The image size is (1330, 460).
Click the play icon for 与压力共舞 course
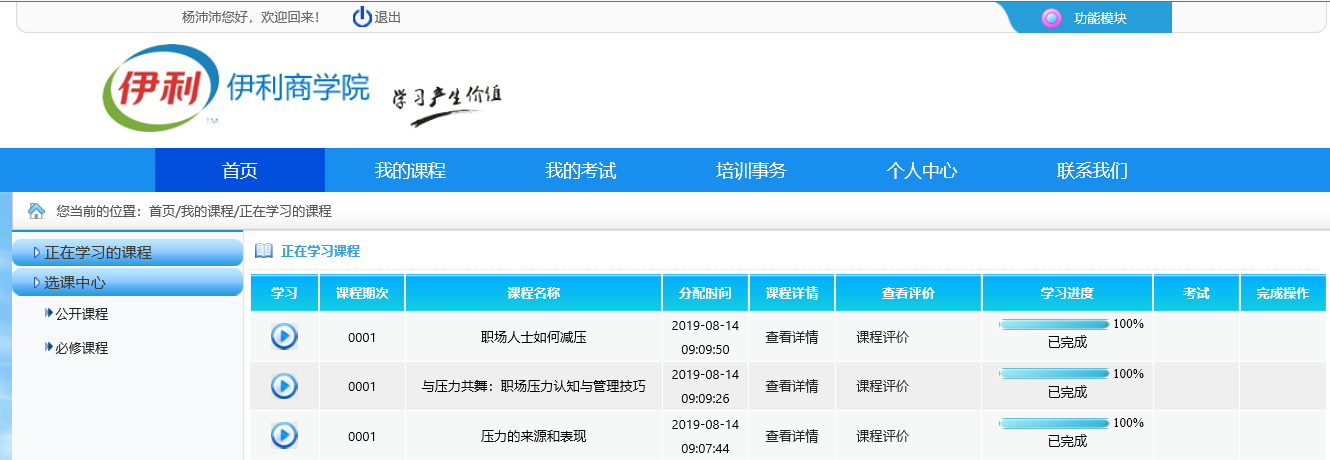(x=284, y=386)
